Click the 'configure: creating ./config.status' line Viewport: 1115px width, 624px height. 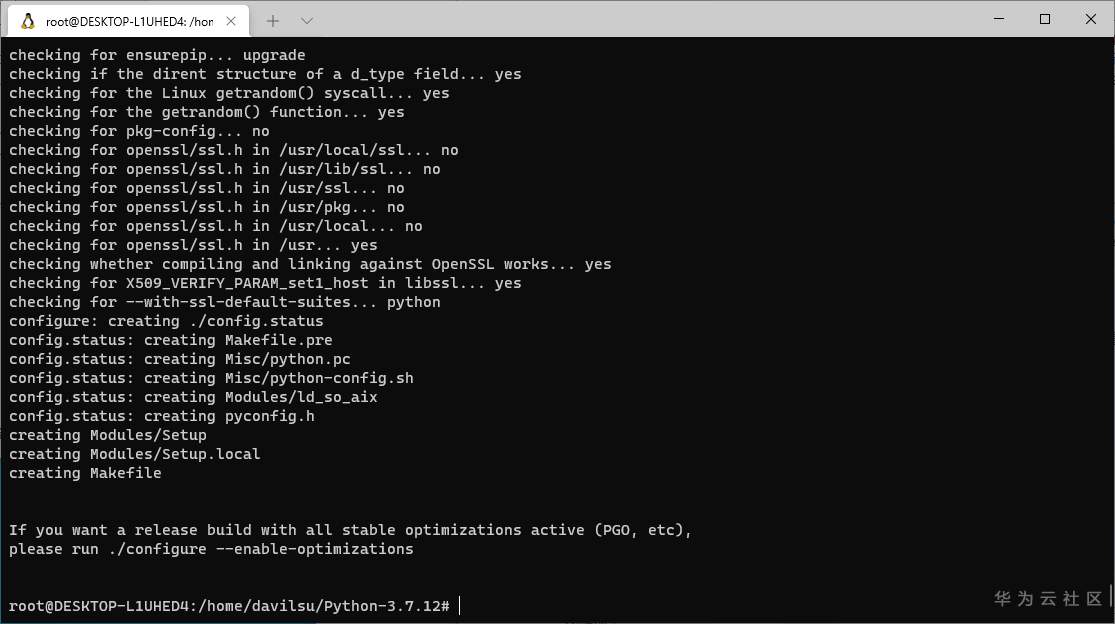coord(166,321)
